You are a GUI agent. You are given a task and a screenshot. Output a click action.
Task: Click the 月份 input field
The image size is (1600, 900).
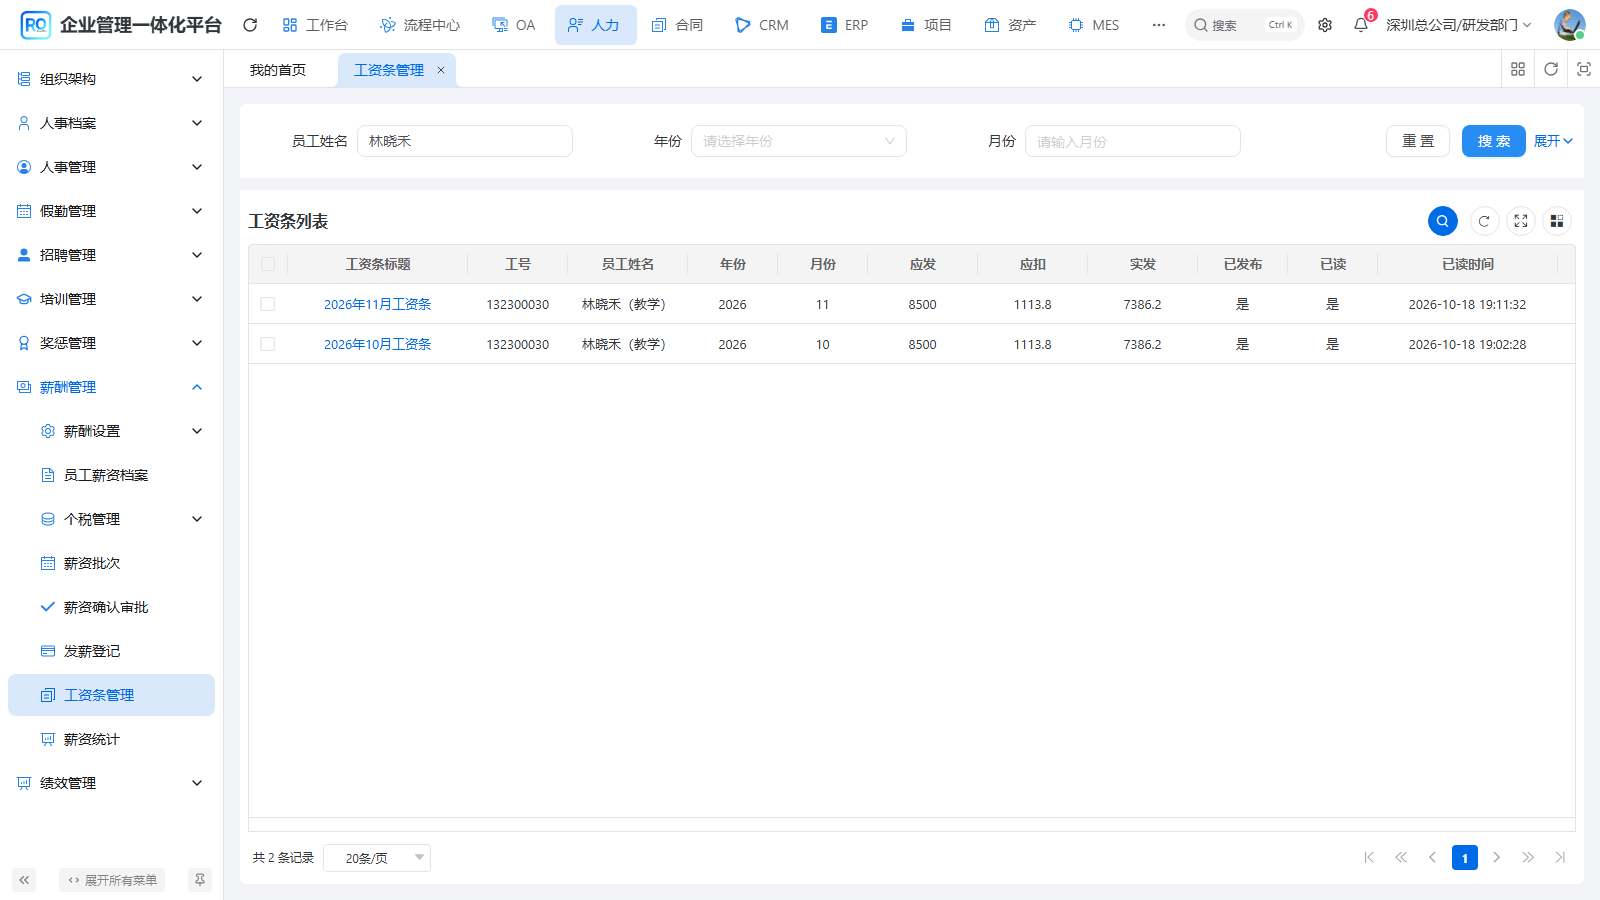tap(1133, 141)
